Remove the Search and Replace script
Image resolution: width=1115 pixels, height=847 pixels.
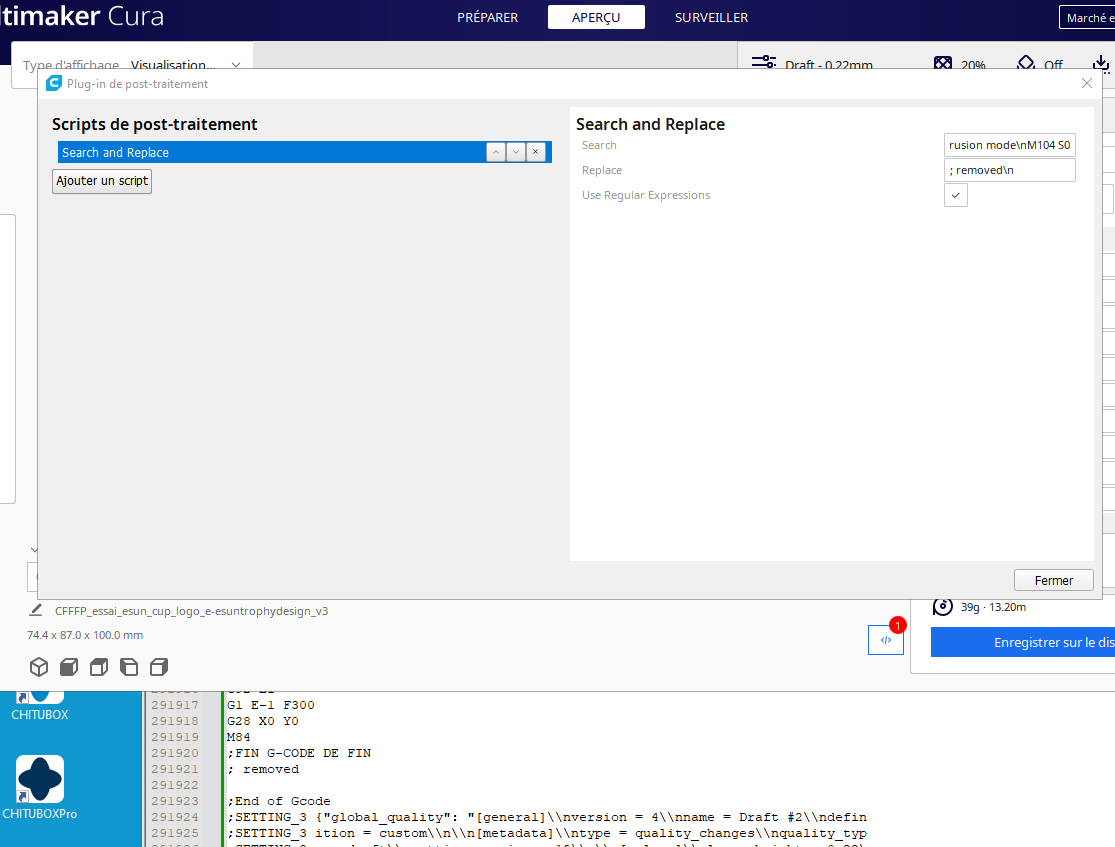tap(535, 152)
